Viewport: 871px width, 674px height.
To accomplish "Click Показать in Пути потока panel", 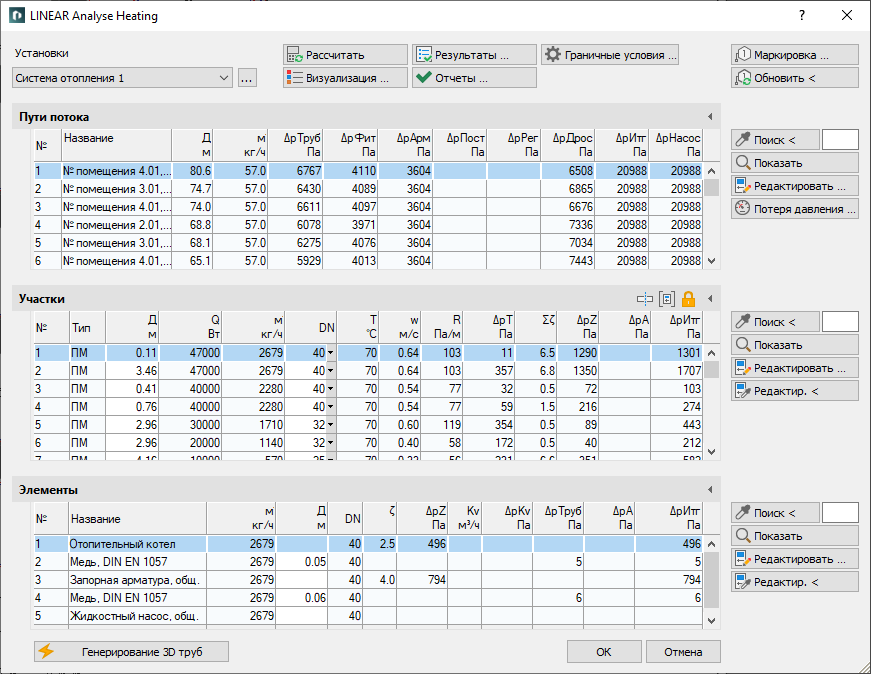I will point(795,163).
